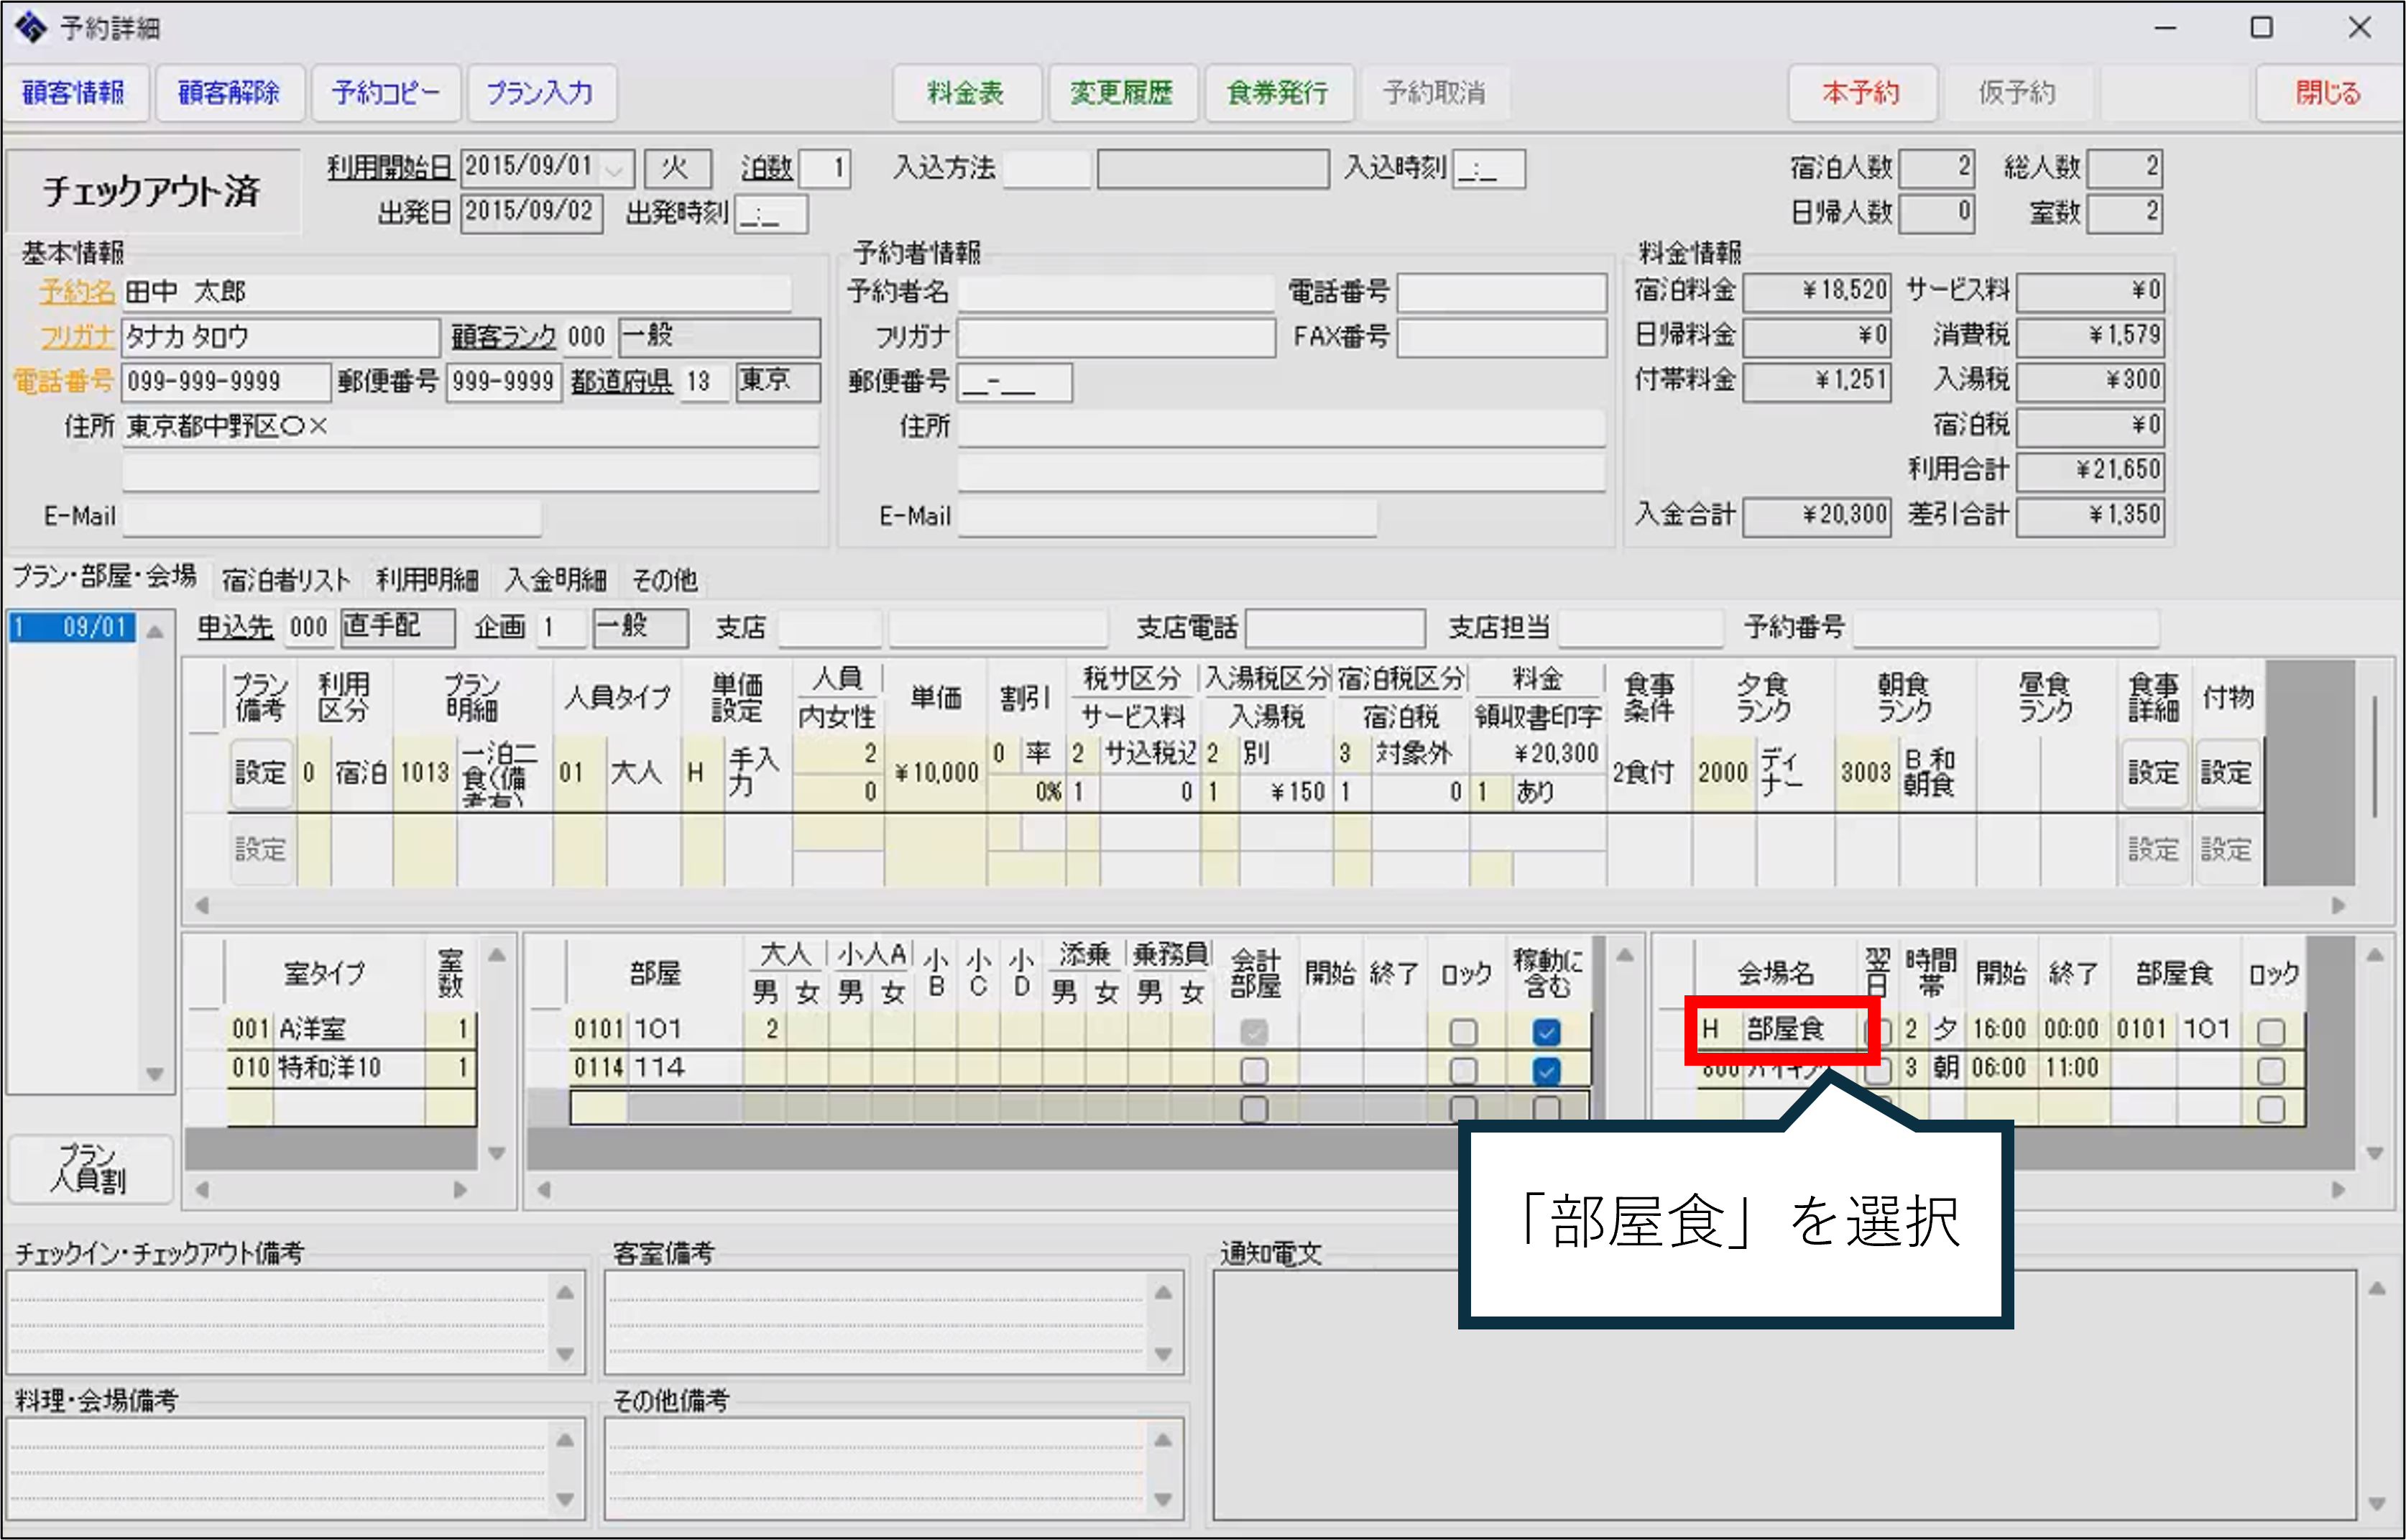Click up arrow in date list scrollbar
This screenshot has height=1540, width=2406.
tap(155, 632)
